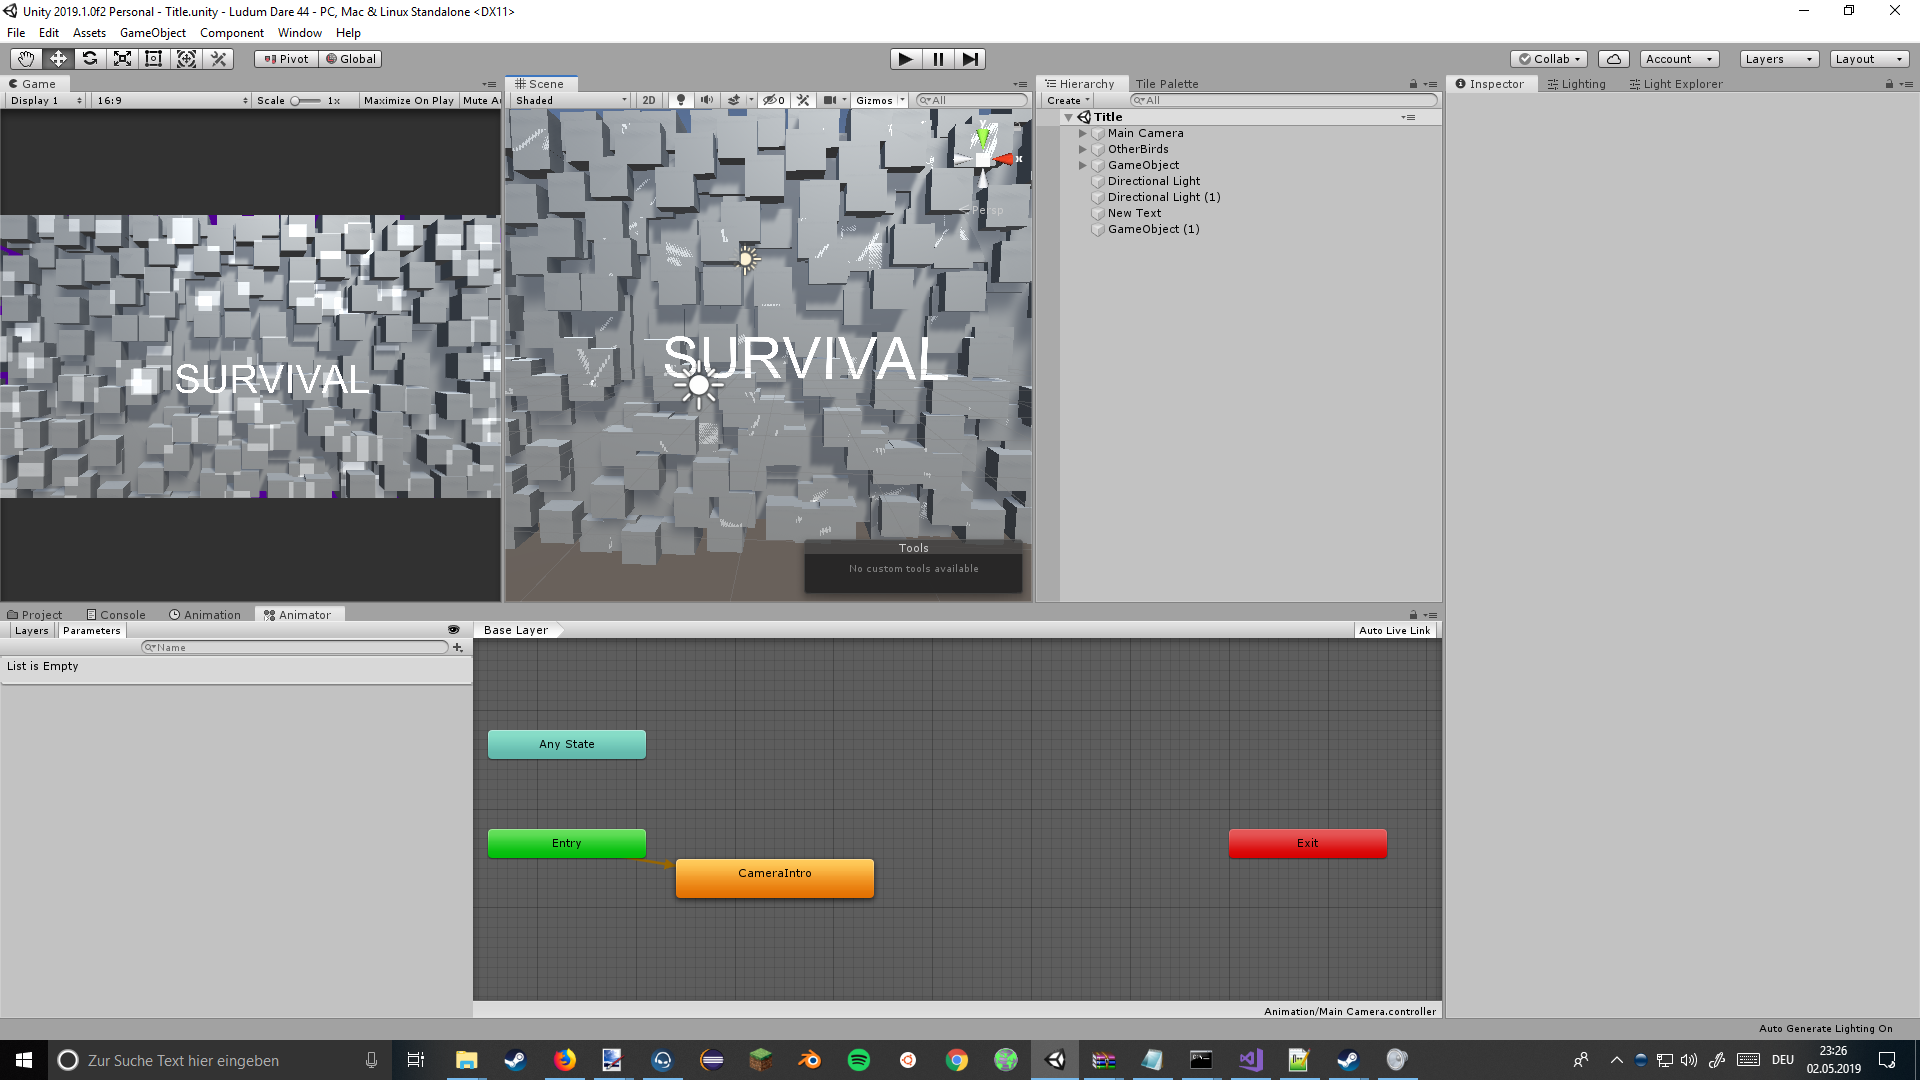This screenshot has height=1080, width=1920.
Task: Toggle scene audio speaker icon
Action: (707, 100)
